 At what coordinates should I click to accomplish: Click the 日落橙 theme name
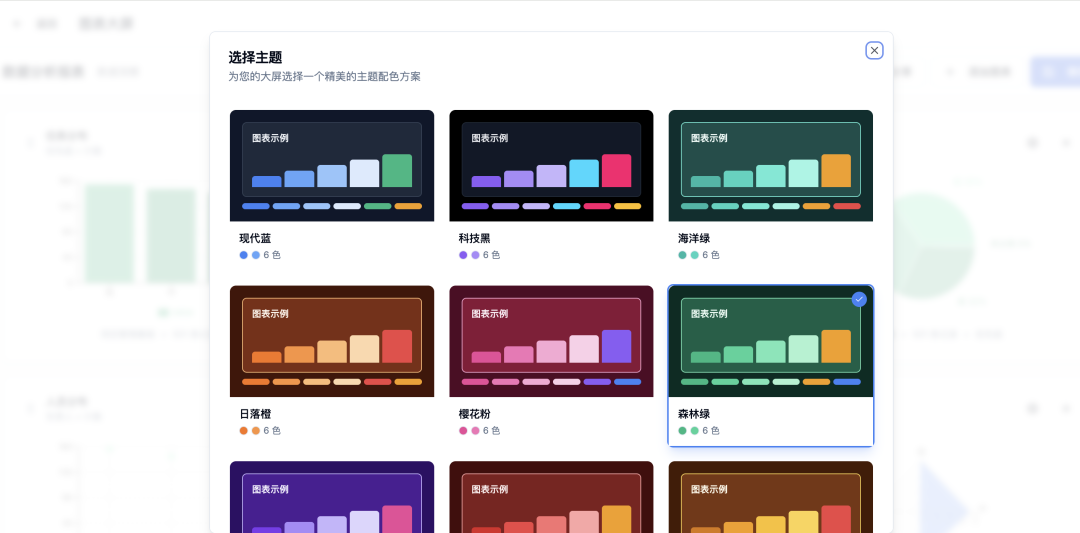point(256,414)
